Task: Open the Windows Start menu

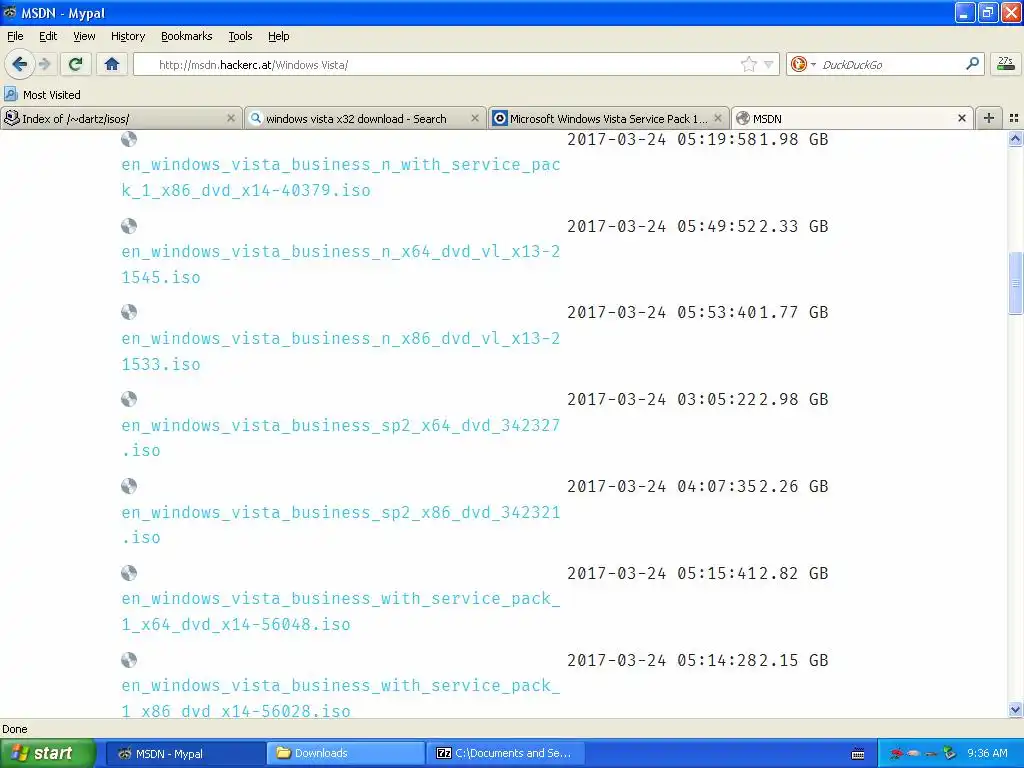Action: tap(47, 753)
